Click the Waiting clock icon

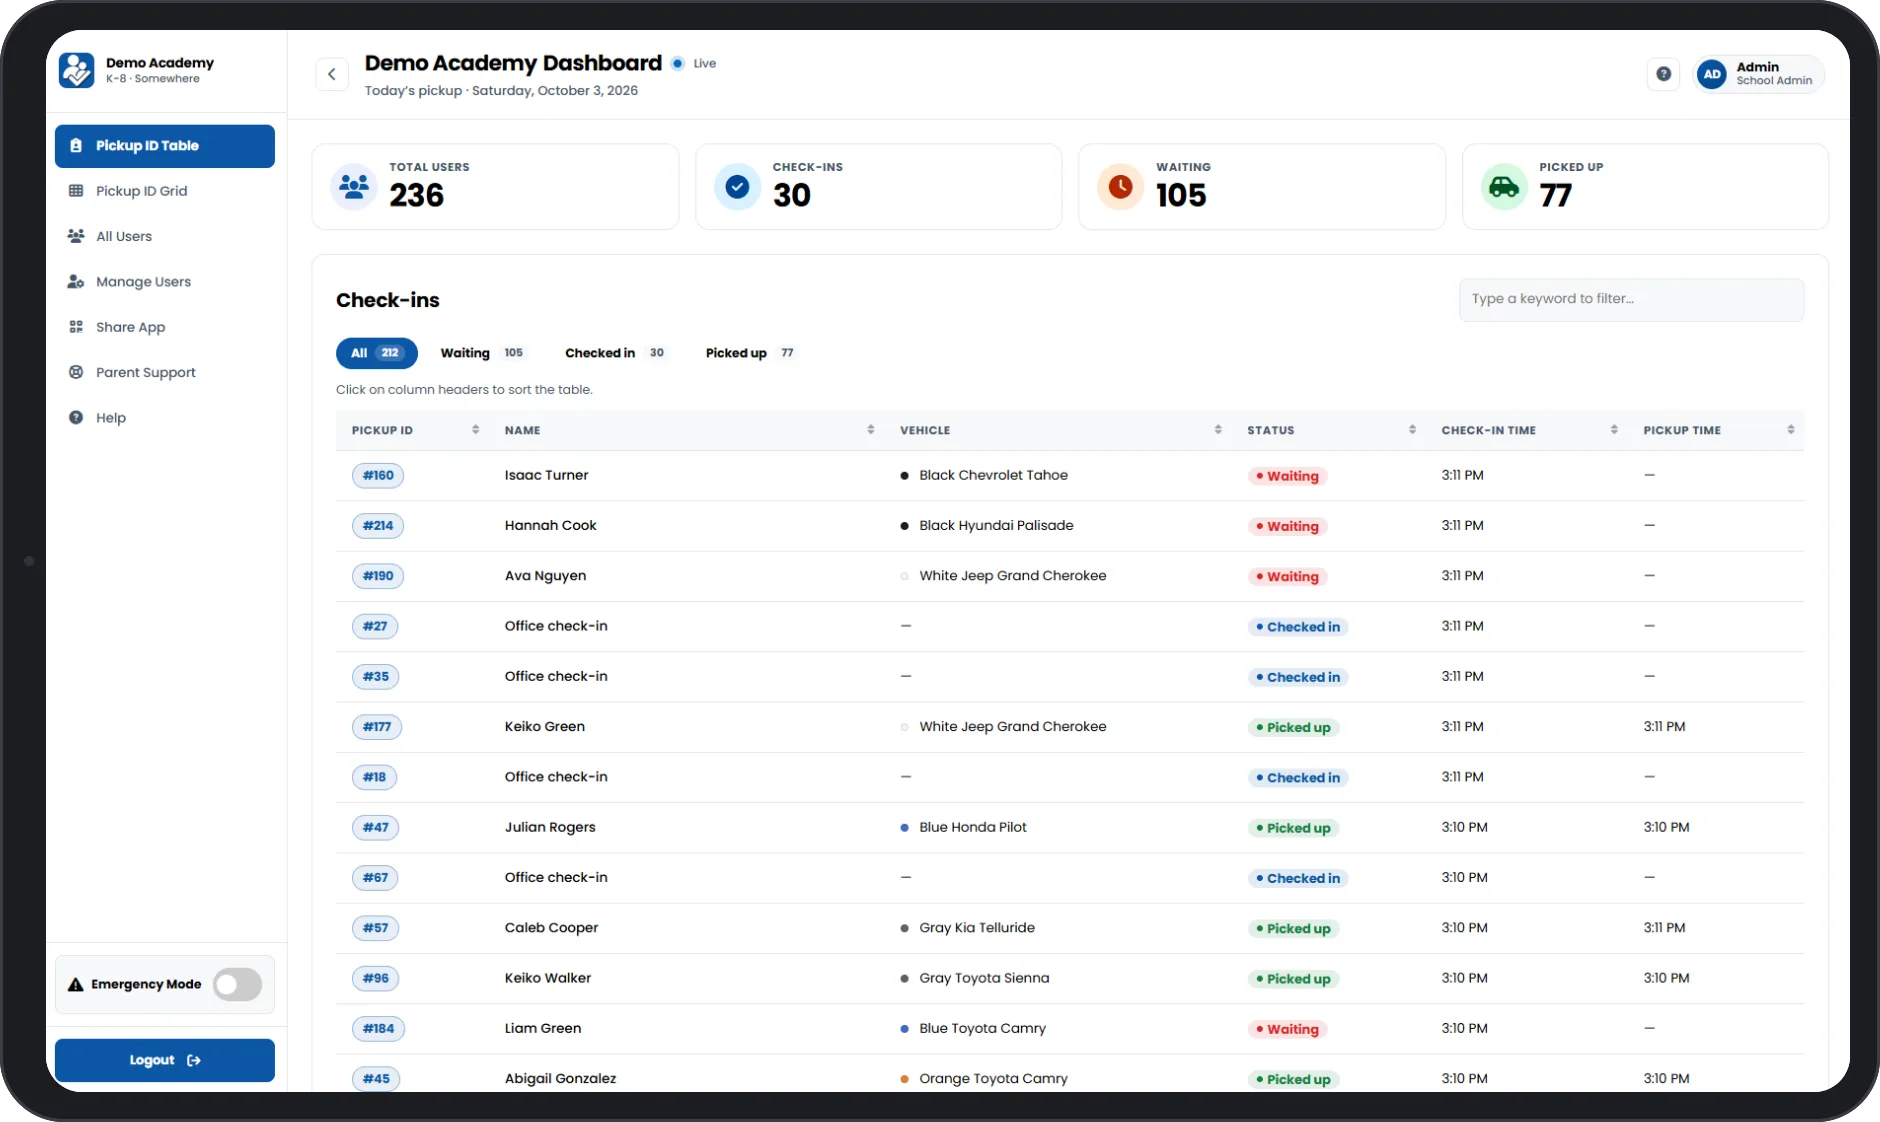click(1121, 187)
